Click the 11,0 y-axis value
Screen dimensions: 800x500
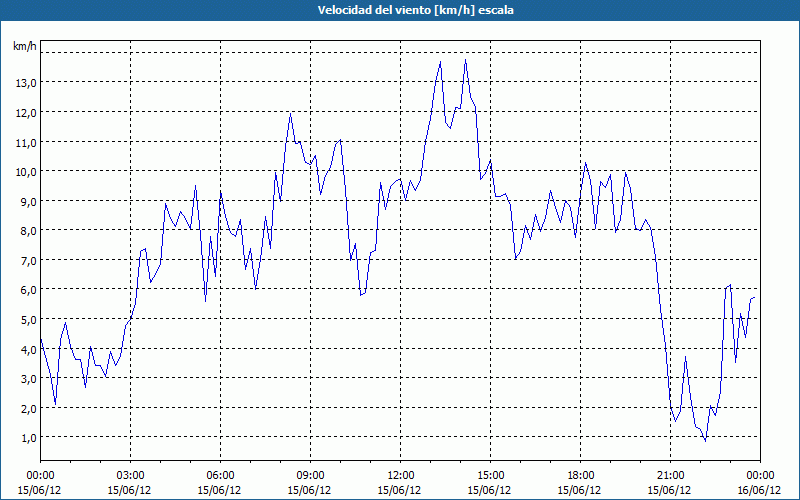pos(26,142)
